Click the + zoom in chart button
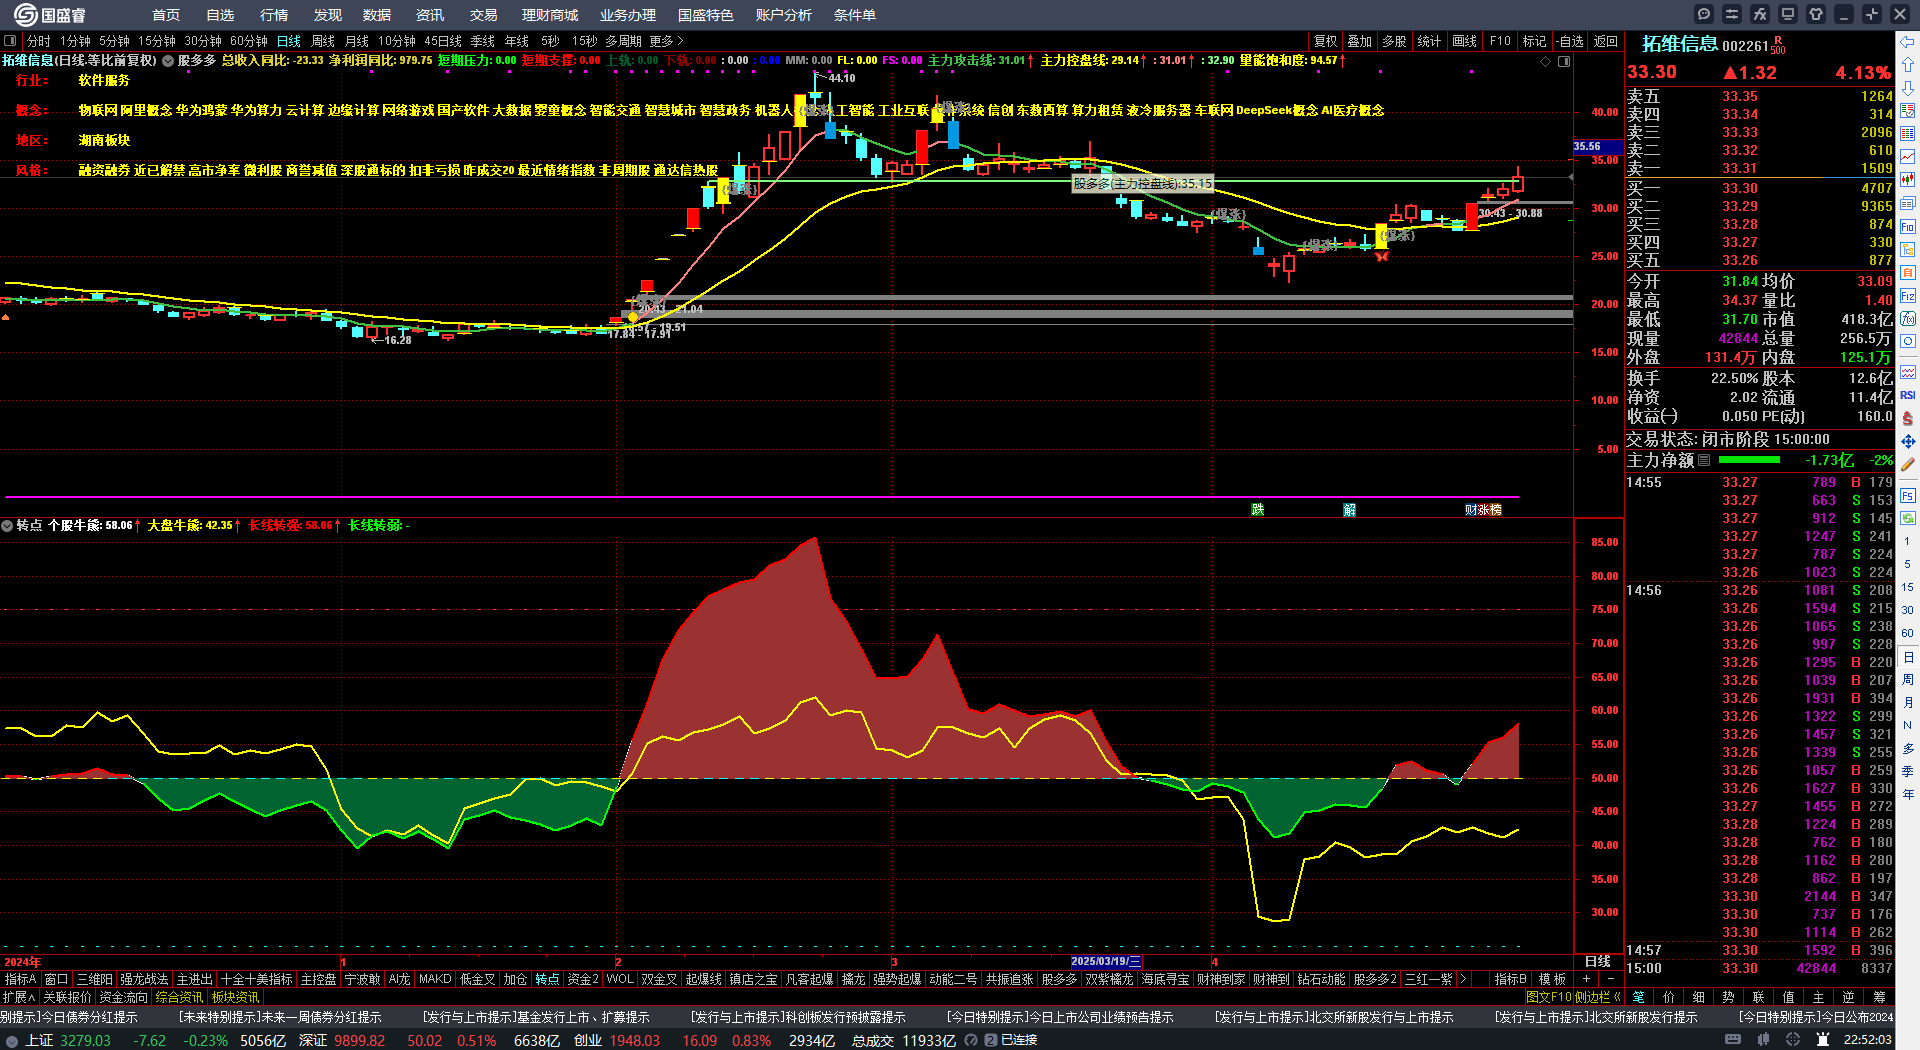1920x1050 pixels. coord(1587,979)
